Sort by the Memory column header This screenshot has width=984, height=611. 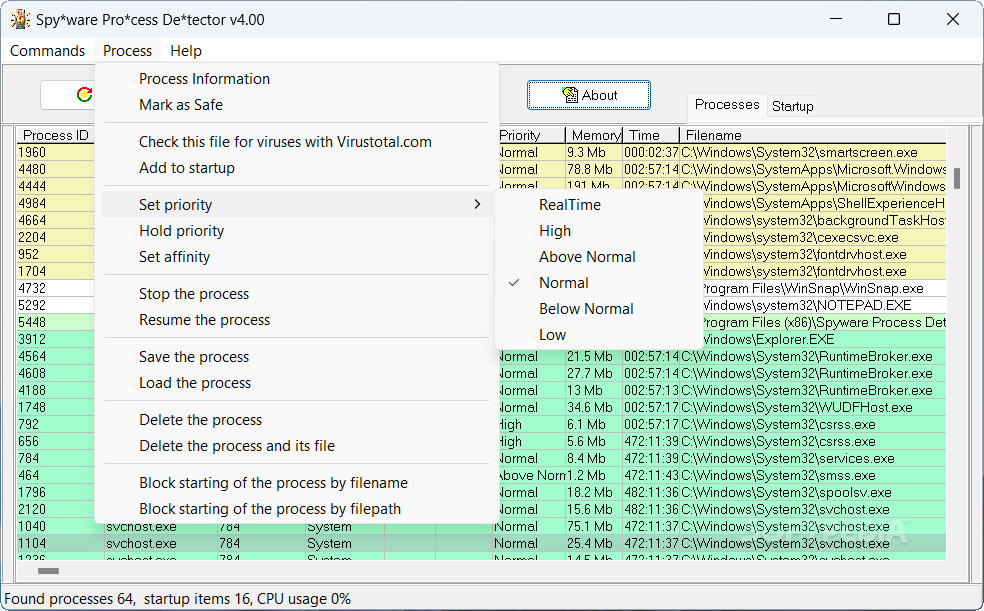[x=594, y=135]
